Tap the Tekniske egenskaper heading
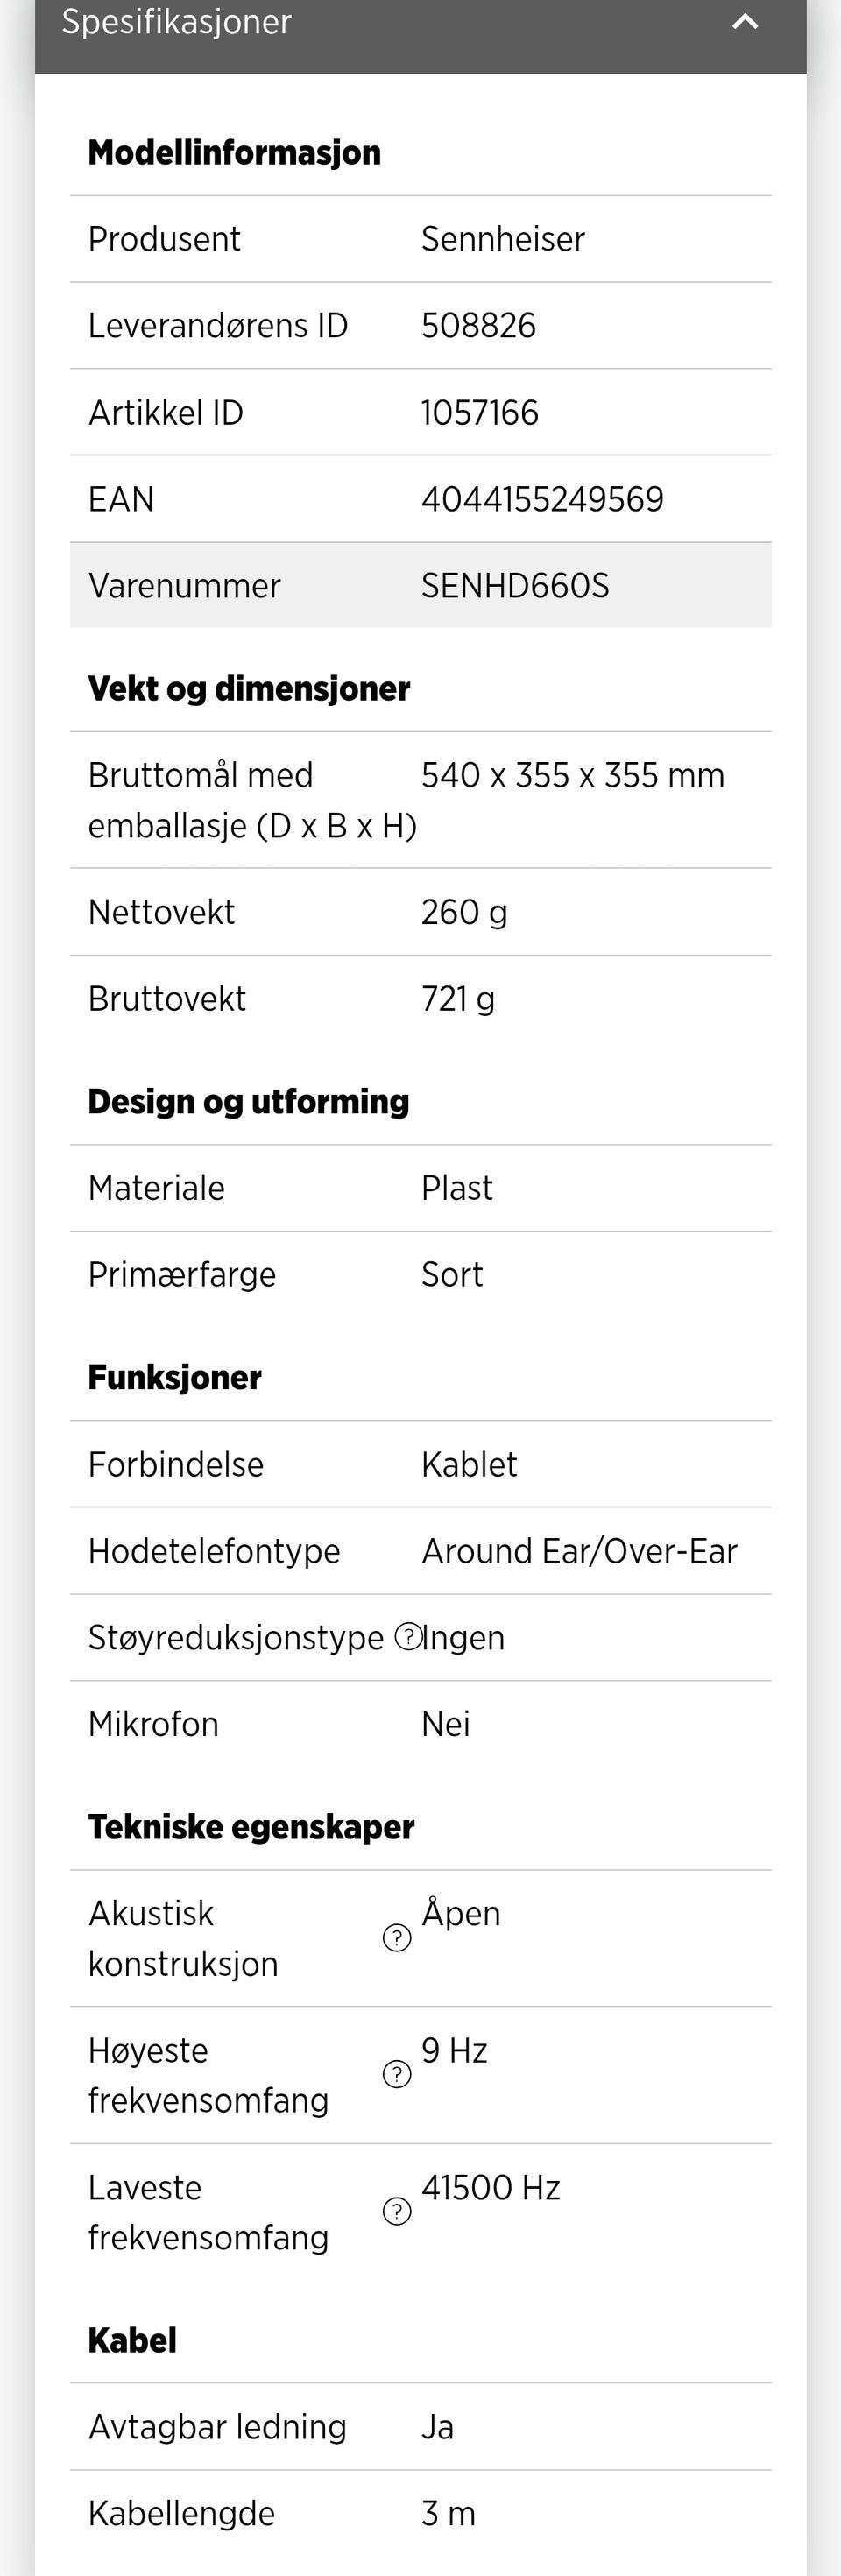 point(251,1827)
